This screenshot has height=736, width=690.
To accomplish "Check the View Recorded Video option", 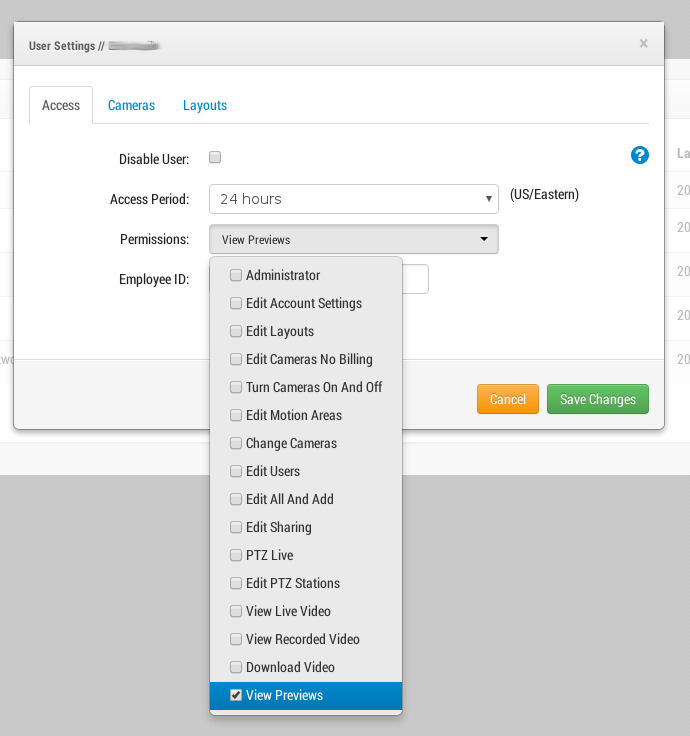I will click(x=236, y=639).
